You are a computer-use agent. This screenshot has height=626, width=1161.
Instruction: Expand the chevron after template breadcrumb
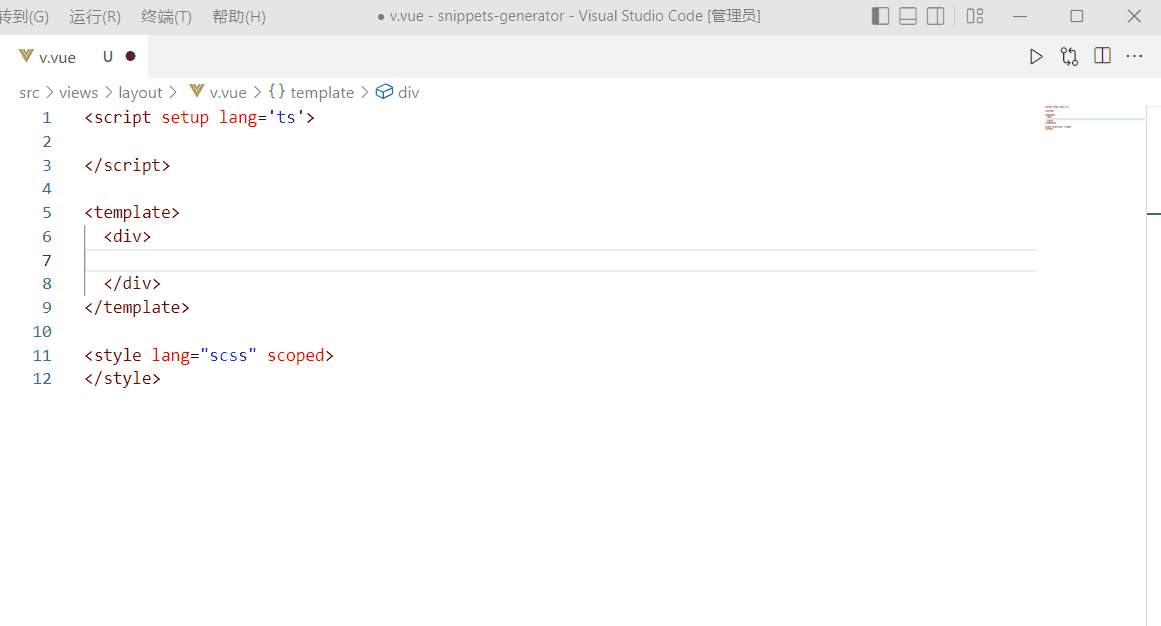pyautogui.click(x=364, y=93)
